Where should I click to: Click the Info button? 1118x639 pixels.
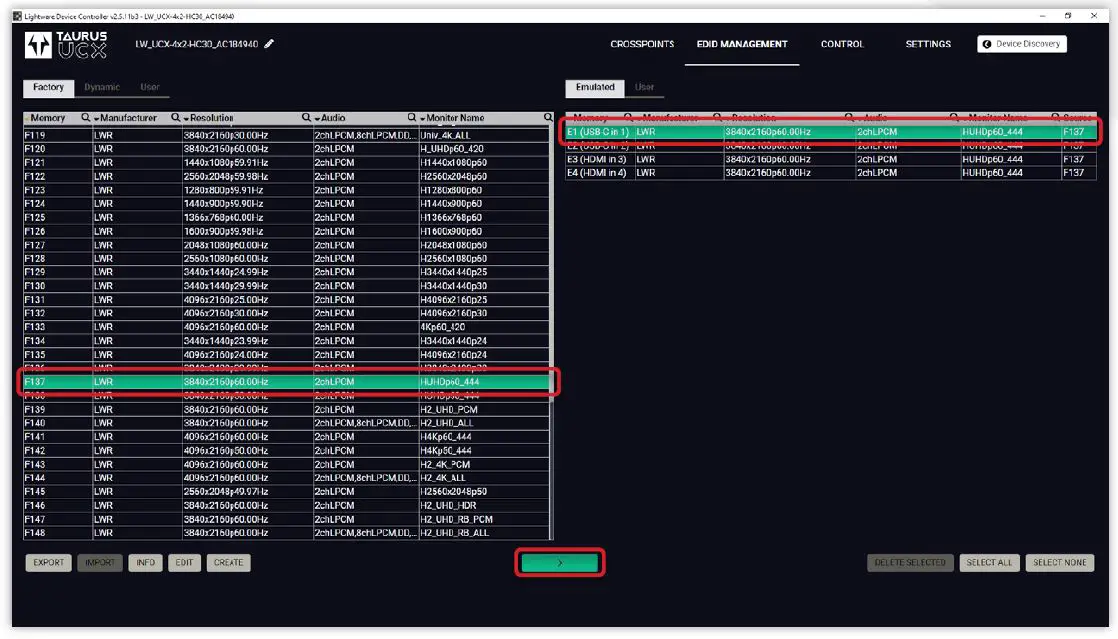[145, 563]
